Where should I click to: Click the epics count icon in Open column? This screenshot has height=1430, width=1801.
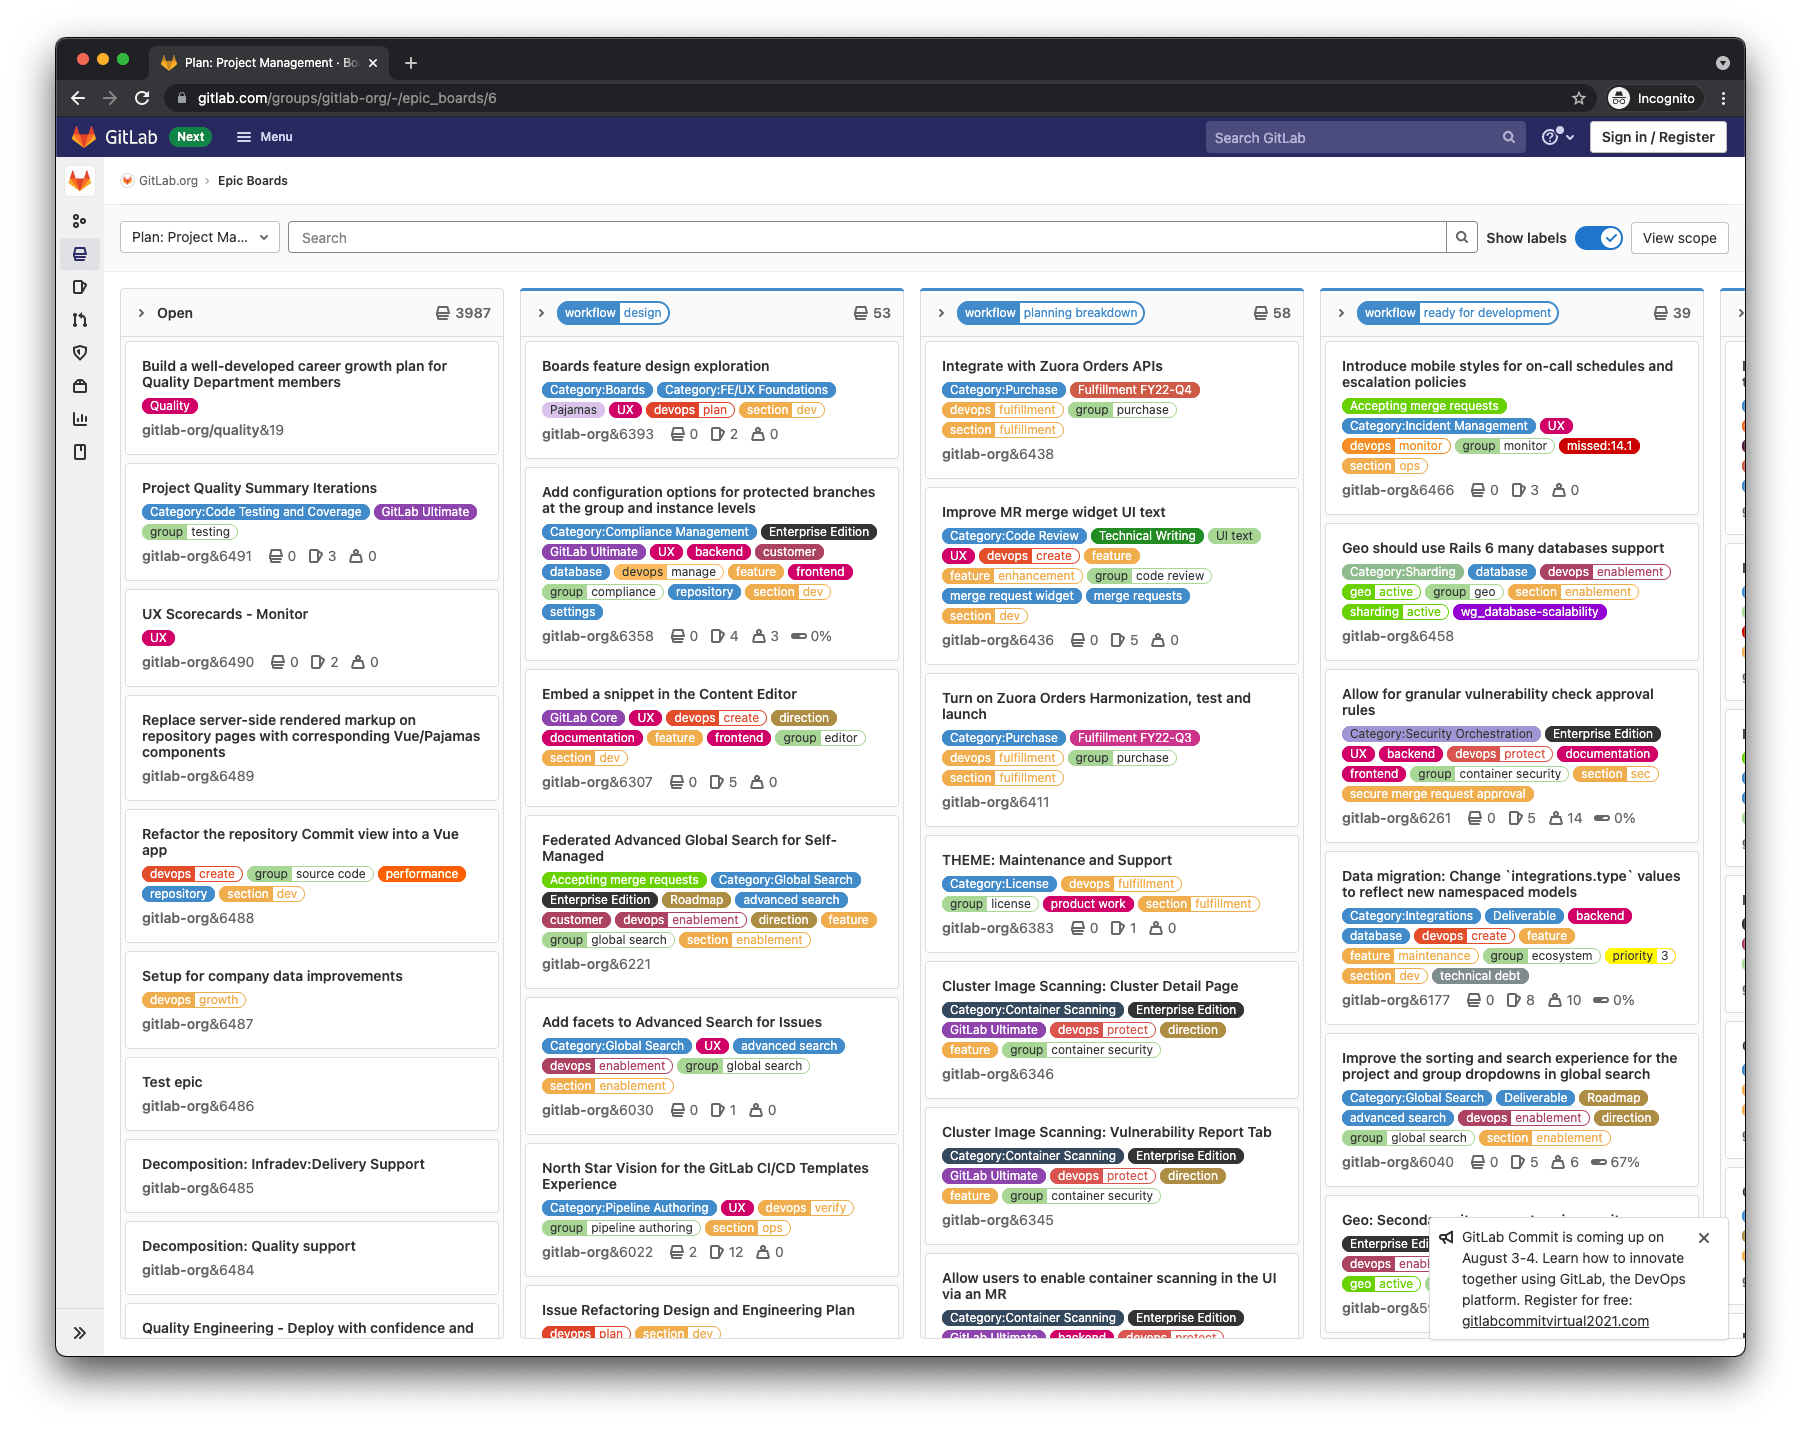click(442, 313)
